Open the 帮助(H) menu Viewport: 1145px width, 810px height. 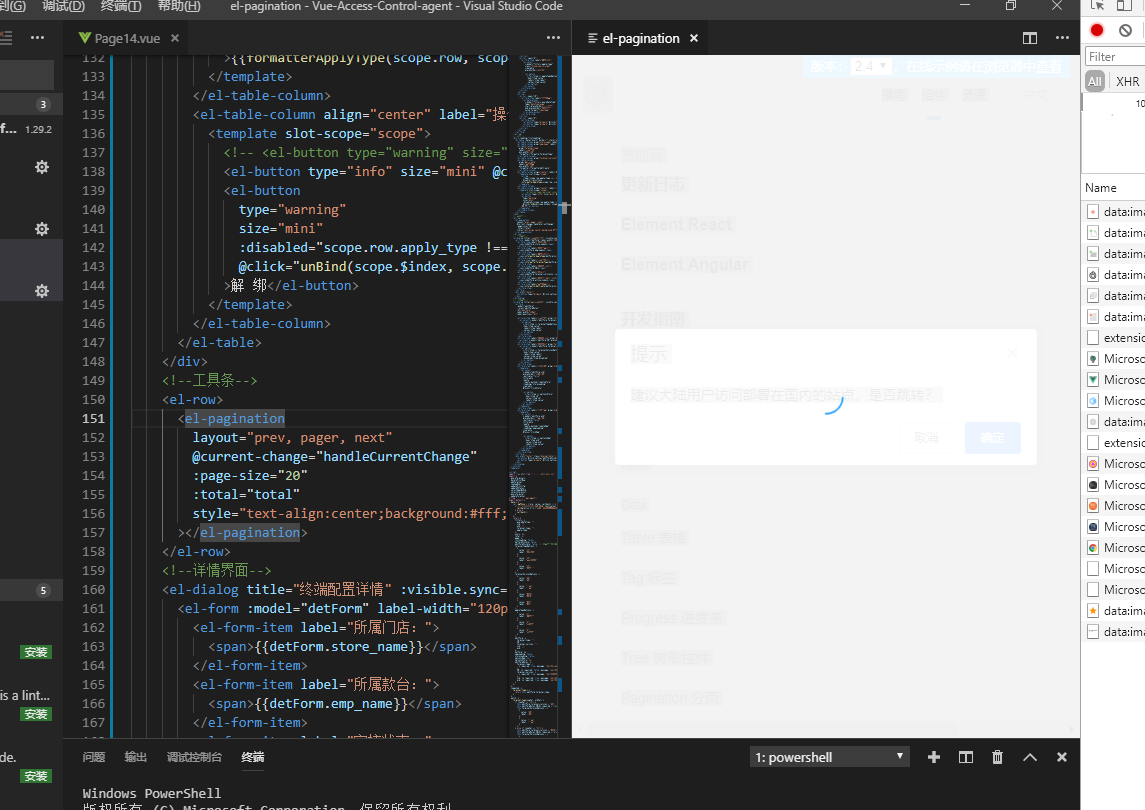click(x=179, y=6)
